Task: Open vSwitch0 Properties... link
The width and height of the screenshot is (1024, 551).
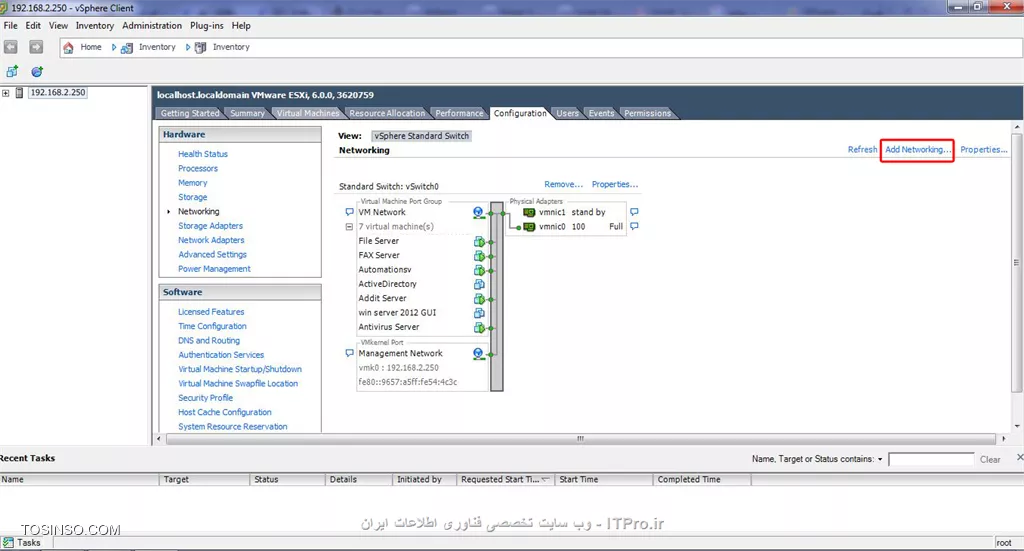Action: (615, 184)
